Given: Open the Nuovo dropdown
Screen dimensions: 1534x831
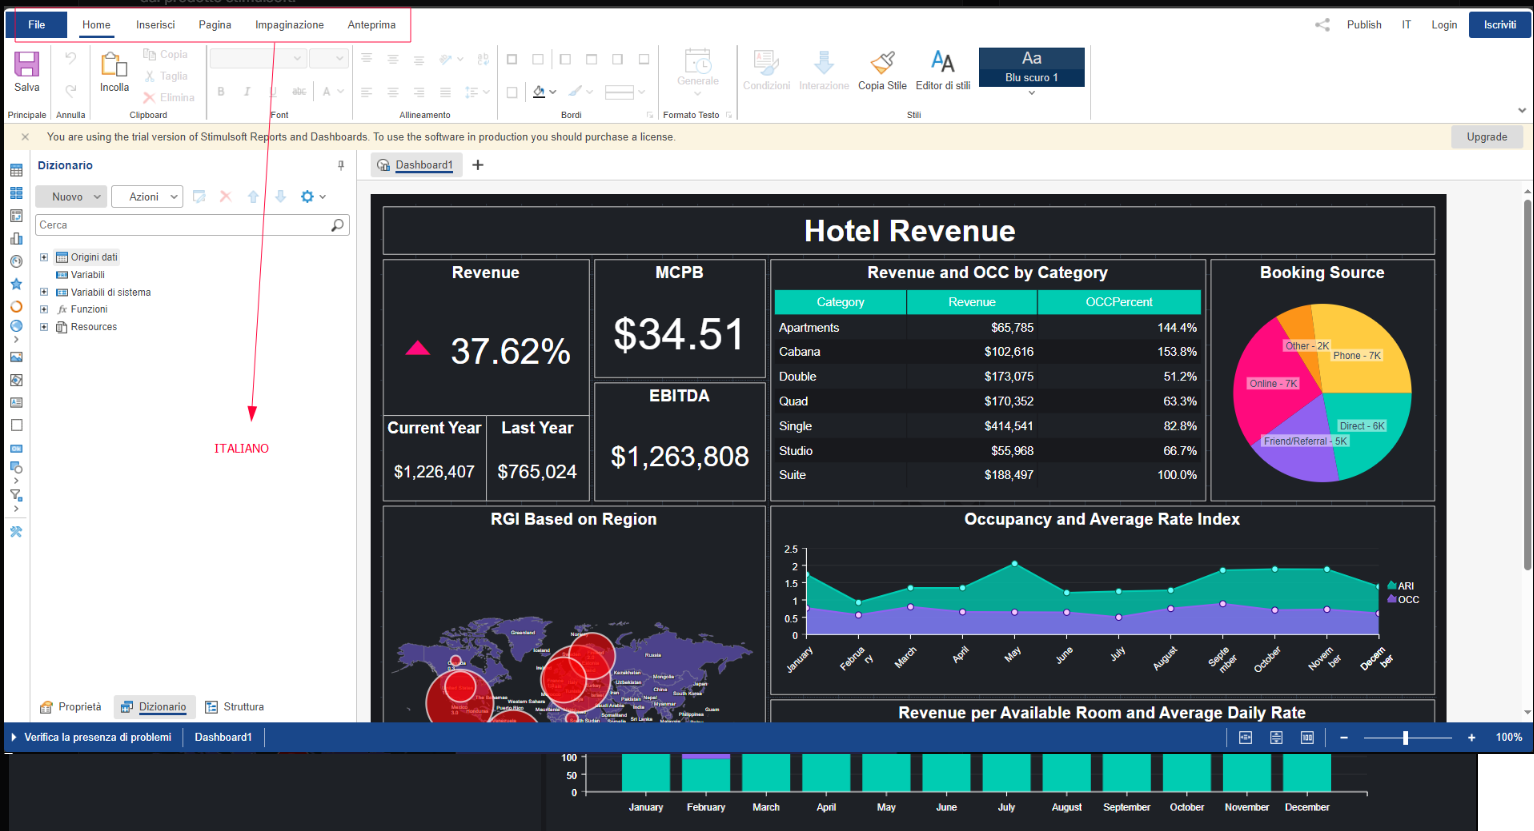Looking at the screenshot, I should point(70,197).
